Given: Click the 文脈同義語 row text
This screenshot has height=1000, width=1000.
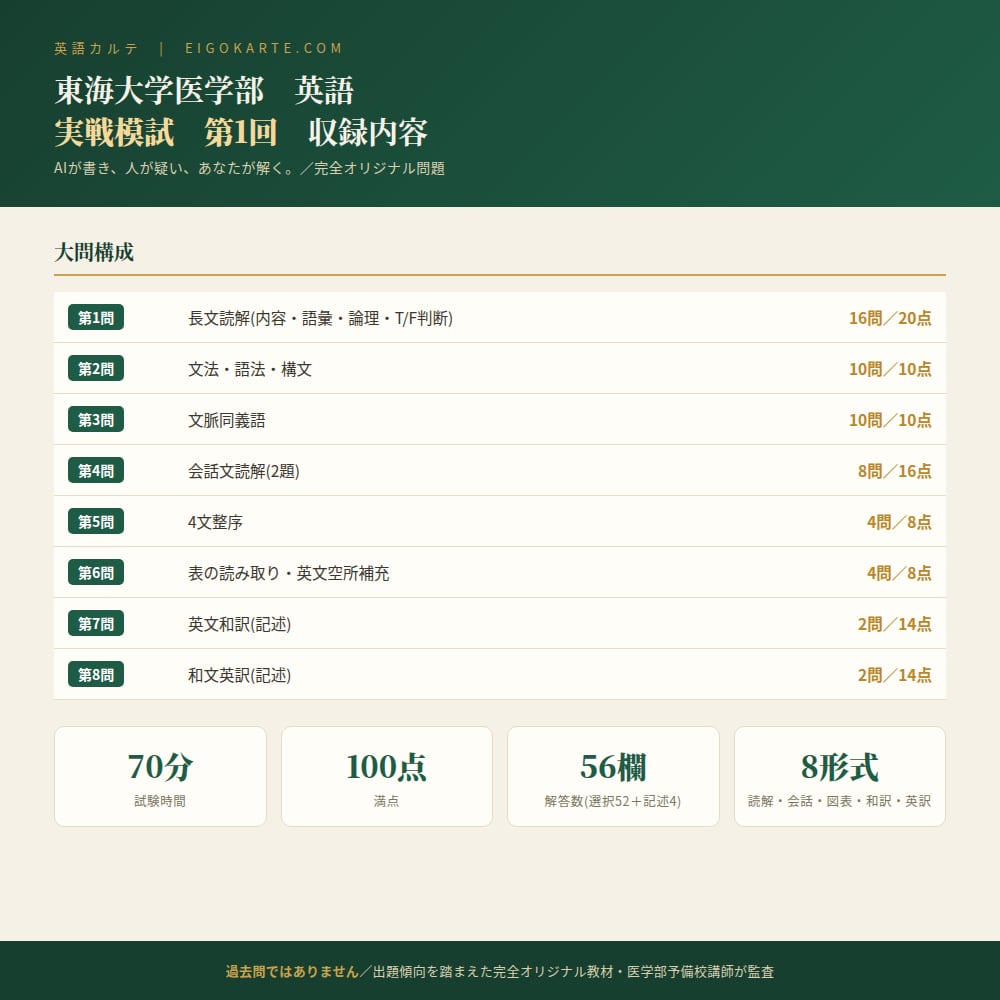Looking at the screenshot, I should tap(226, 420).
